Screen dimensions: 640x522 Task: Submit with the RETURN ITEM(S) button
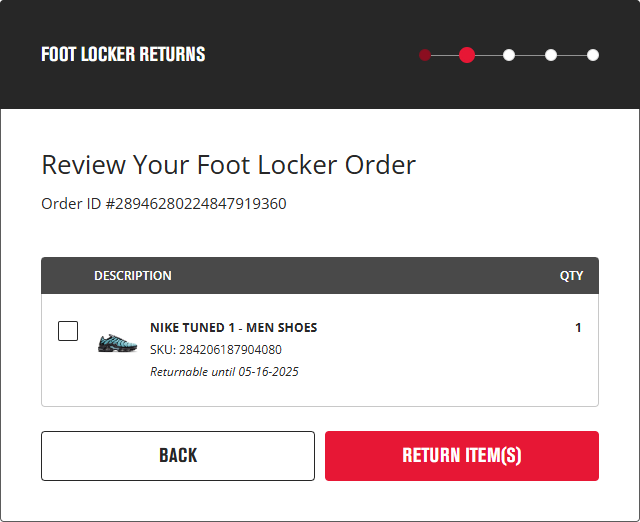462,456
